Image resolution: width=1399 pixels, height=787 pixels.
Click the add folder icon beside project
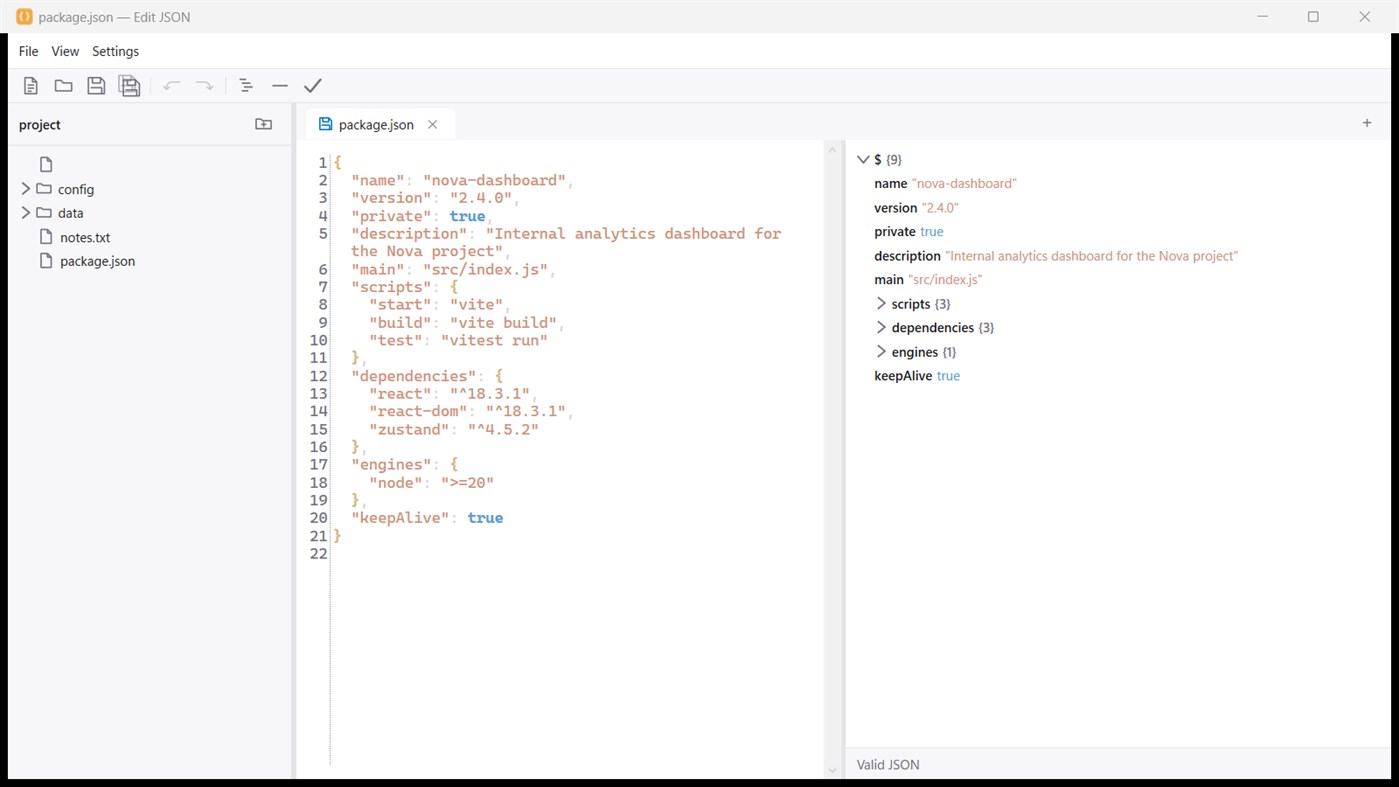(264, 124)
